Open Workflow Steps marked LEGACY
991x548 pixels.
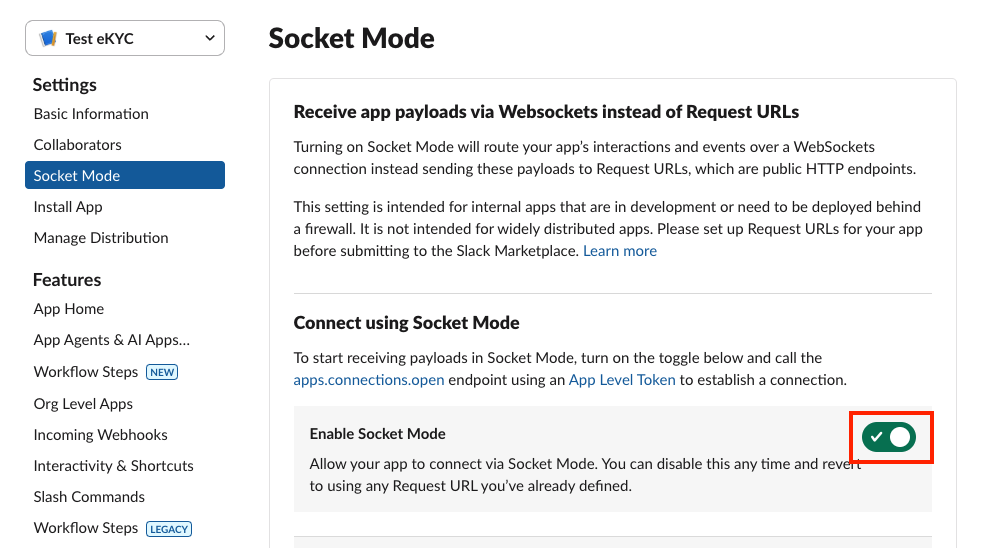[86, 528]
